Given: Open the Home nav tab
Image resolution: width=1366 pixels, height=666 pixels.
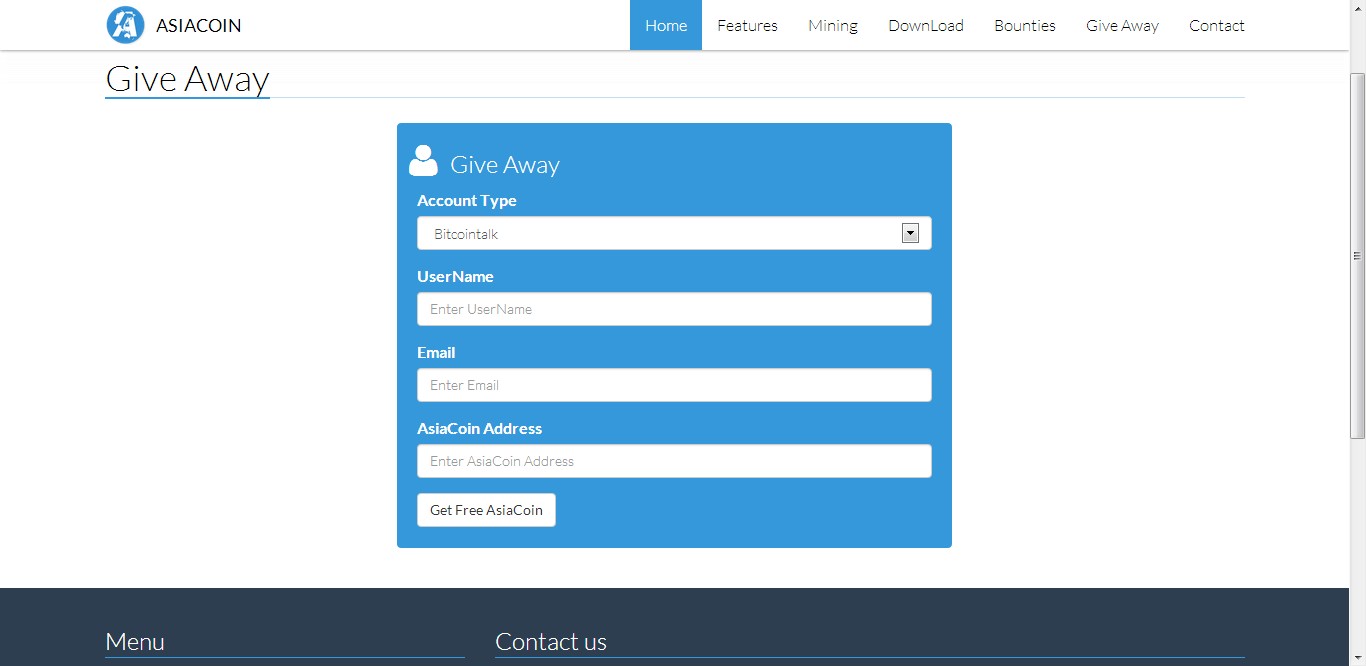Looking at the screenshot, I should [x=666, y=25].
